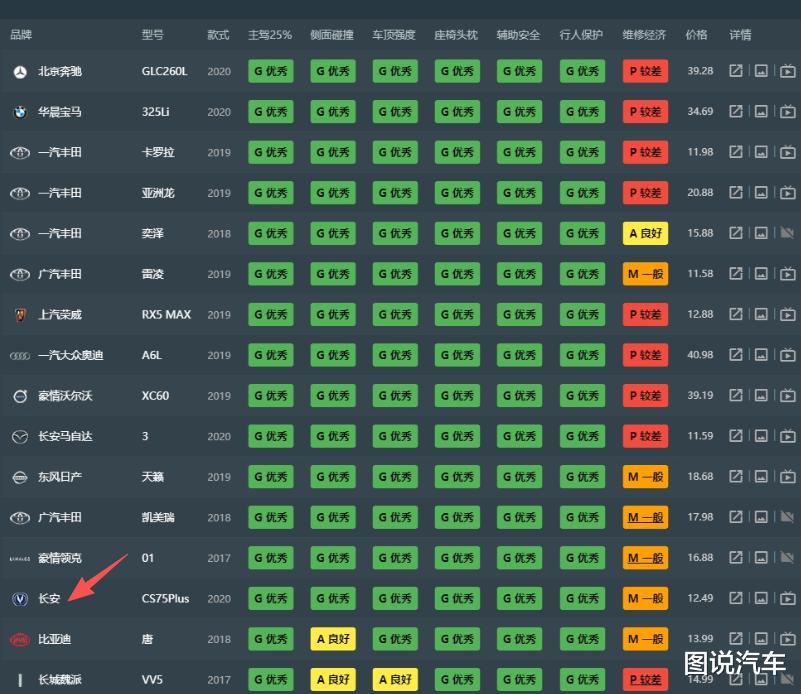Click the model name CS75Plus
The width and height of the screenshot is (801, 694).
click(x=166, y=599)
